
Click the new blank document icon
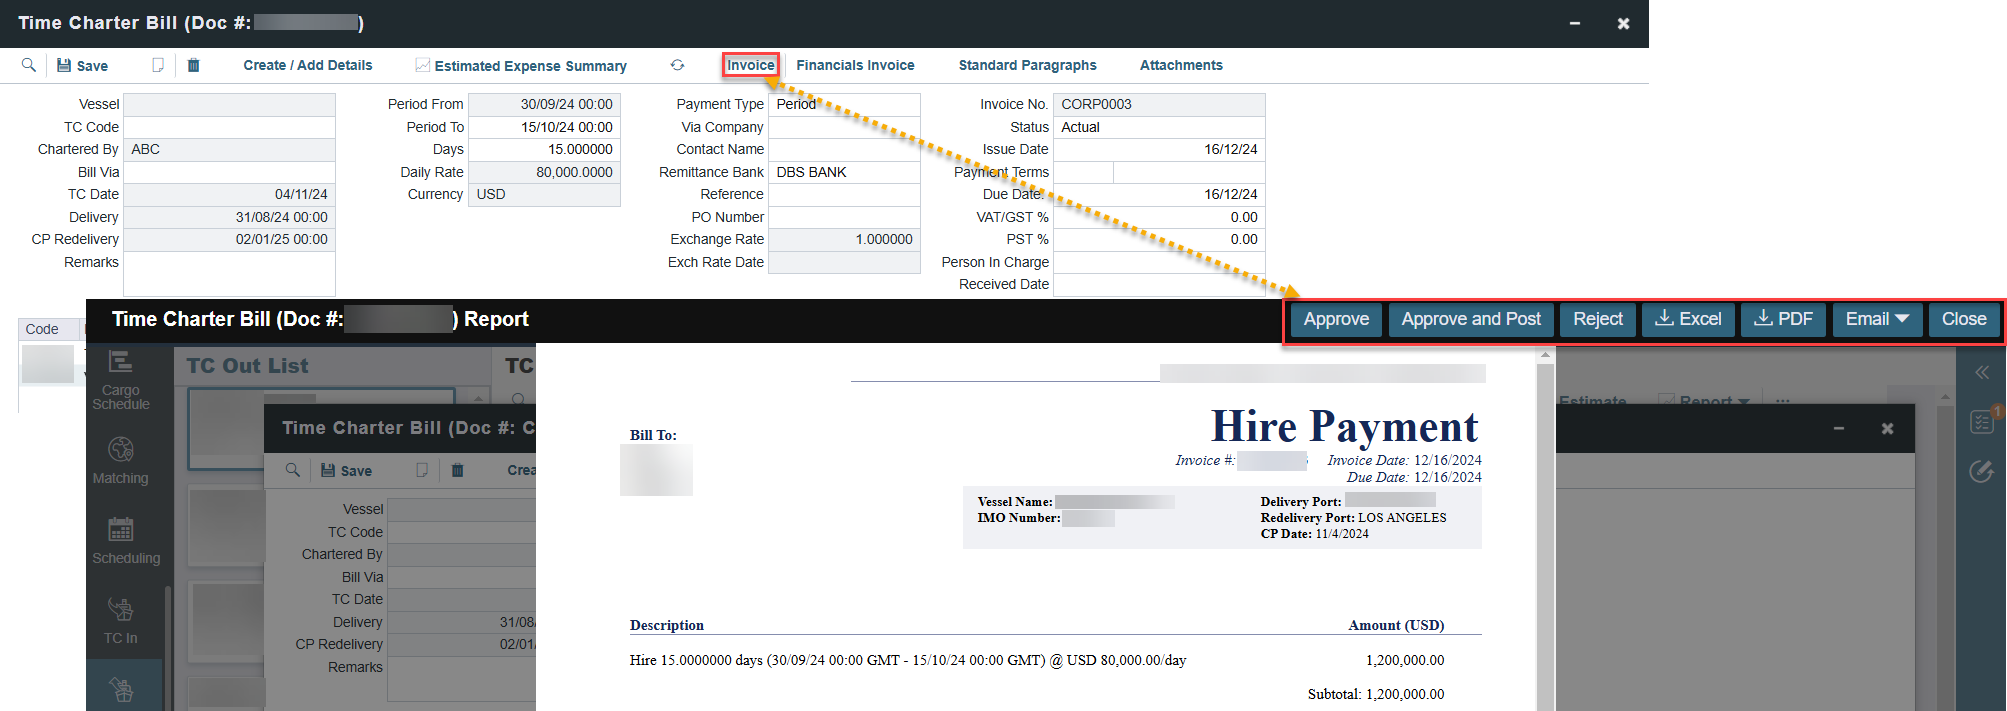click(158, 65)
